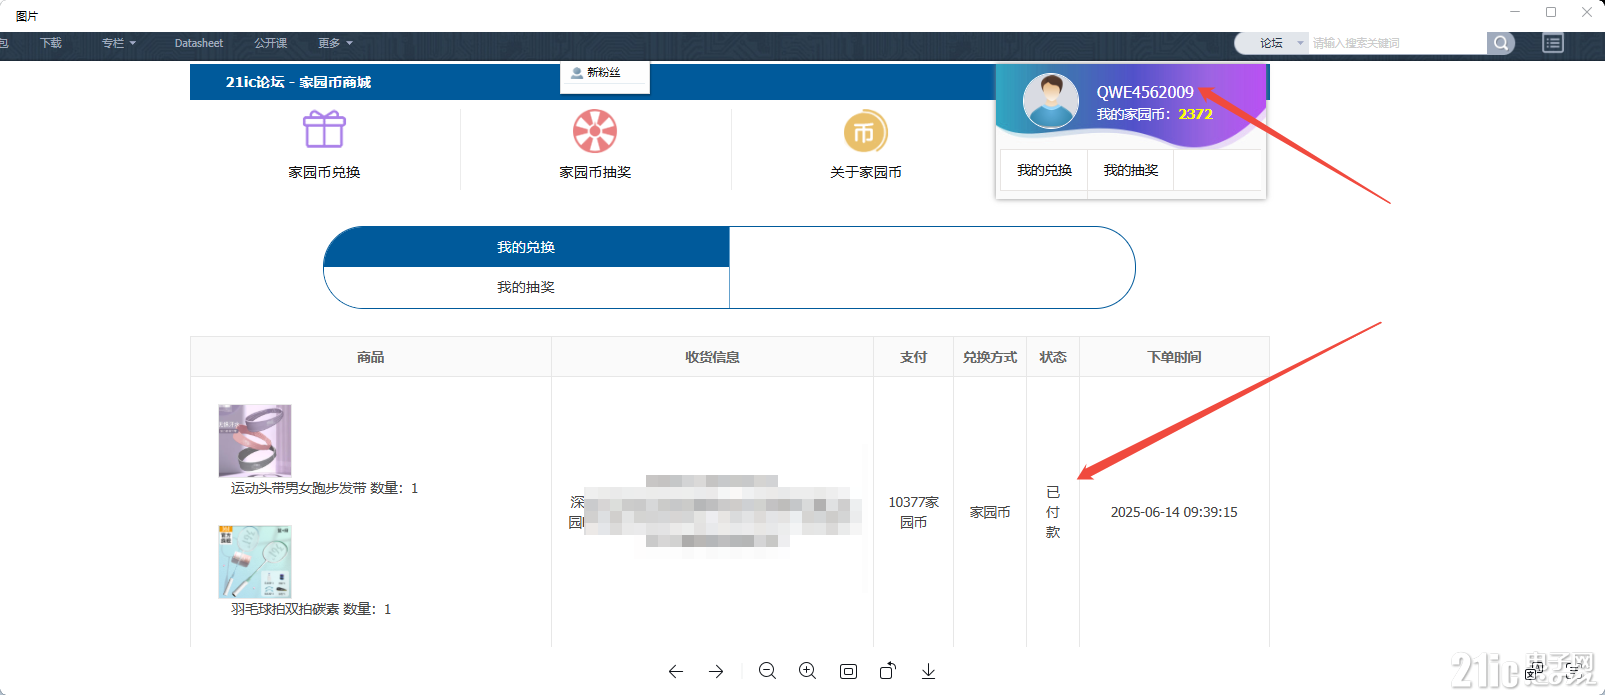Screen dimensions: 1605x695
Task: Open the list menu icon beside search
Action: (1553, 43)
